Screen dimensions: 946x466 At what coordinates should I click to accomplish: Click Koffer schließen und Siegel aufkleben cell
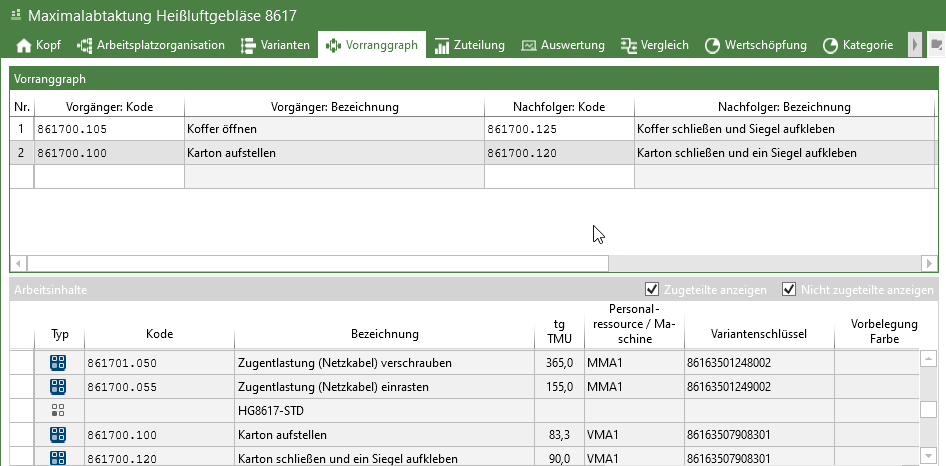point(784,129)
